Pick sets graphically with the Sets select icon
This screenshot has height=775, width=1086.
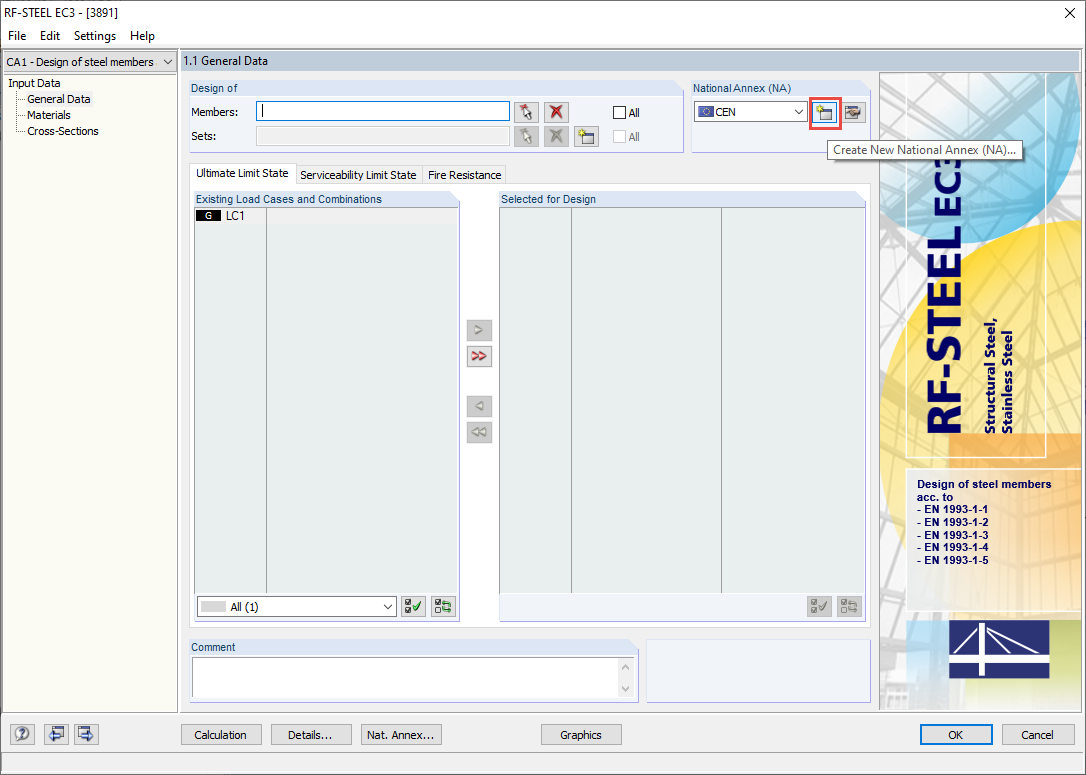click(526, 136)
